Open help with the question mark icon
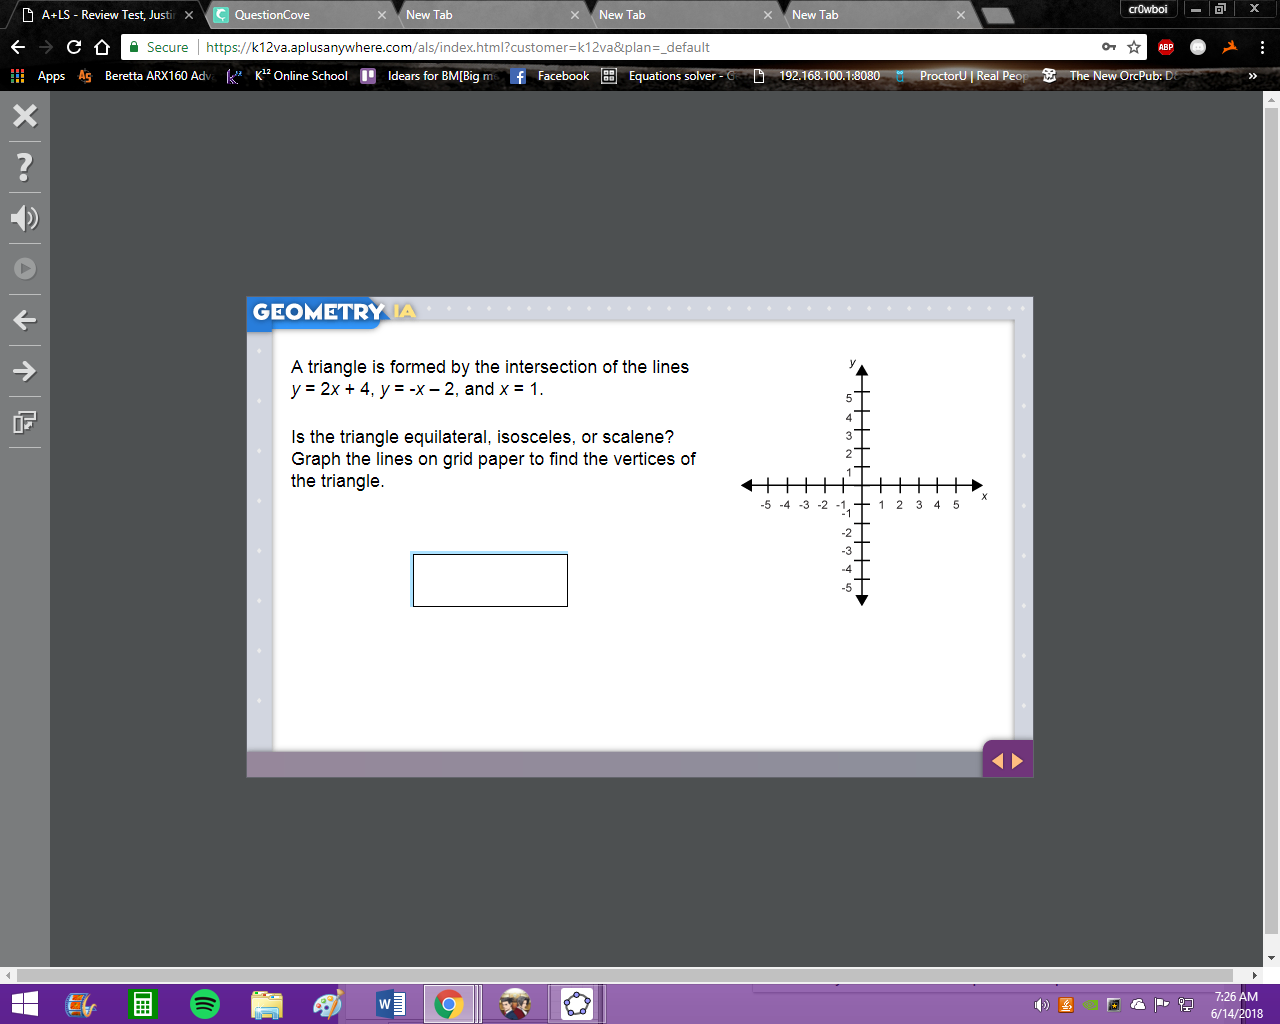1280x1024 pixels. click(25, 166)
